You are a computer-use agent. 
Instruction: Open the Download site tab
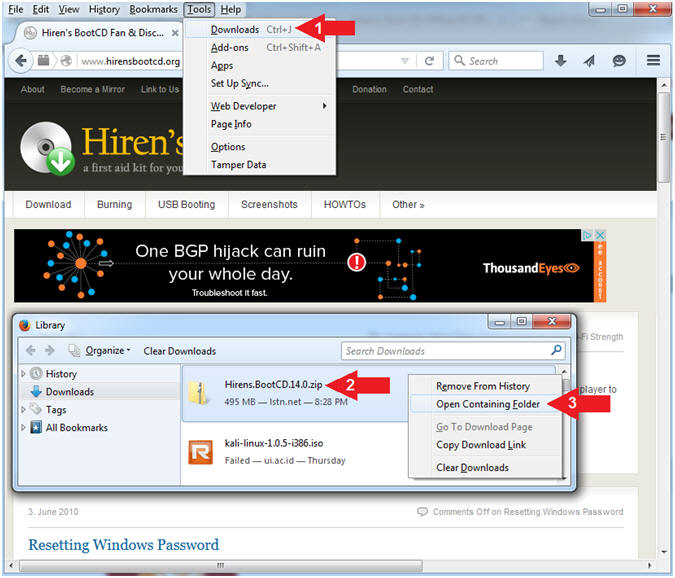click(x=48, y=204)
